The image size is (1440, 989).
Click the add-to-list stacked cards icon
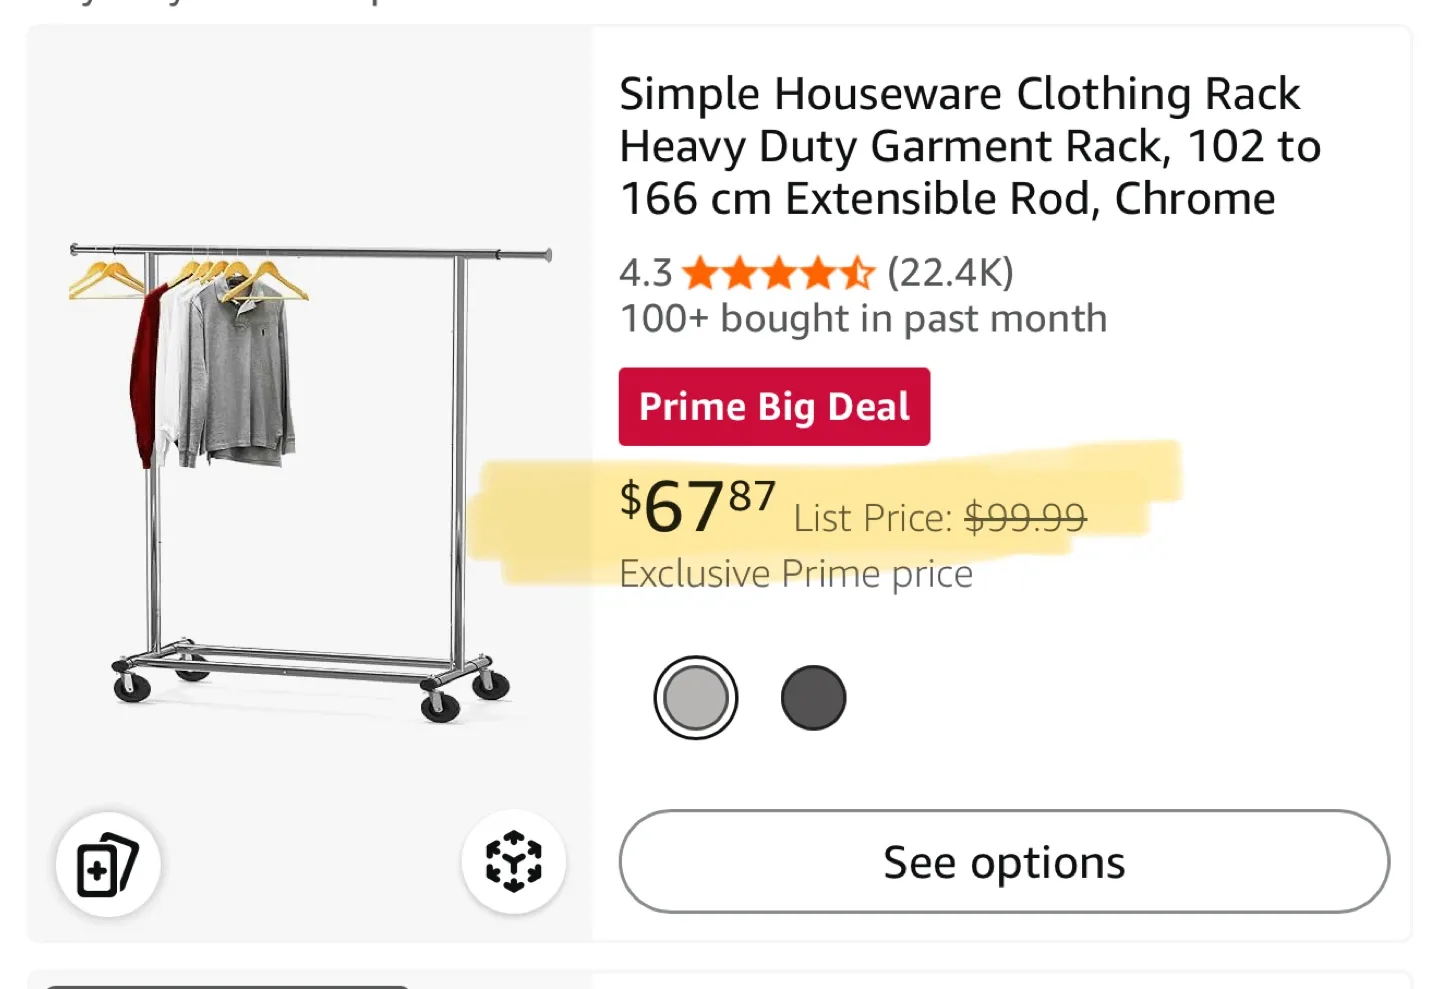108,862
